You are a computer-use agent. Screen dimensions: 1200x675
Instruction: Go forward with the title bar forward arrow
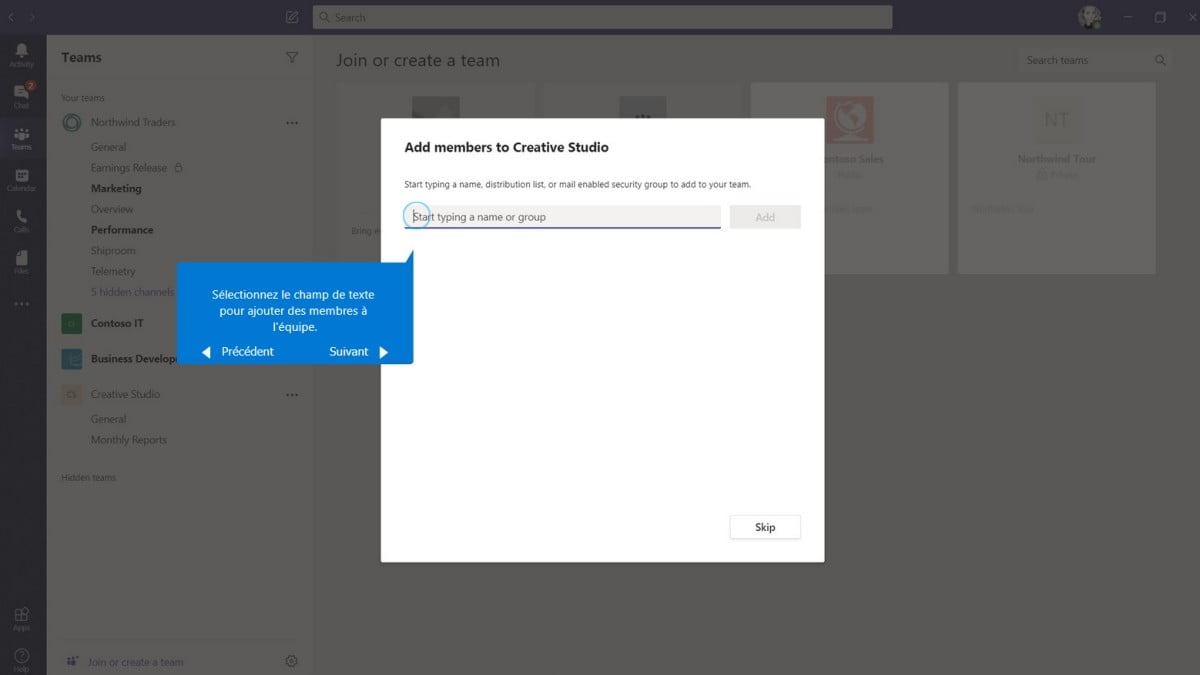pyautogui.click(x=33, y=17)
